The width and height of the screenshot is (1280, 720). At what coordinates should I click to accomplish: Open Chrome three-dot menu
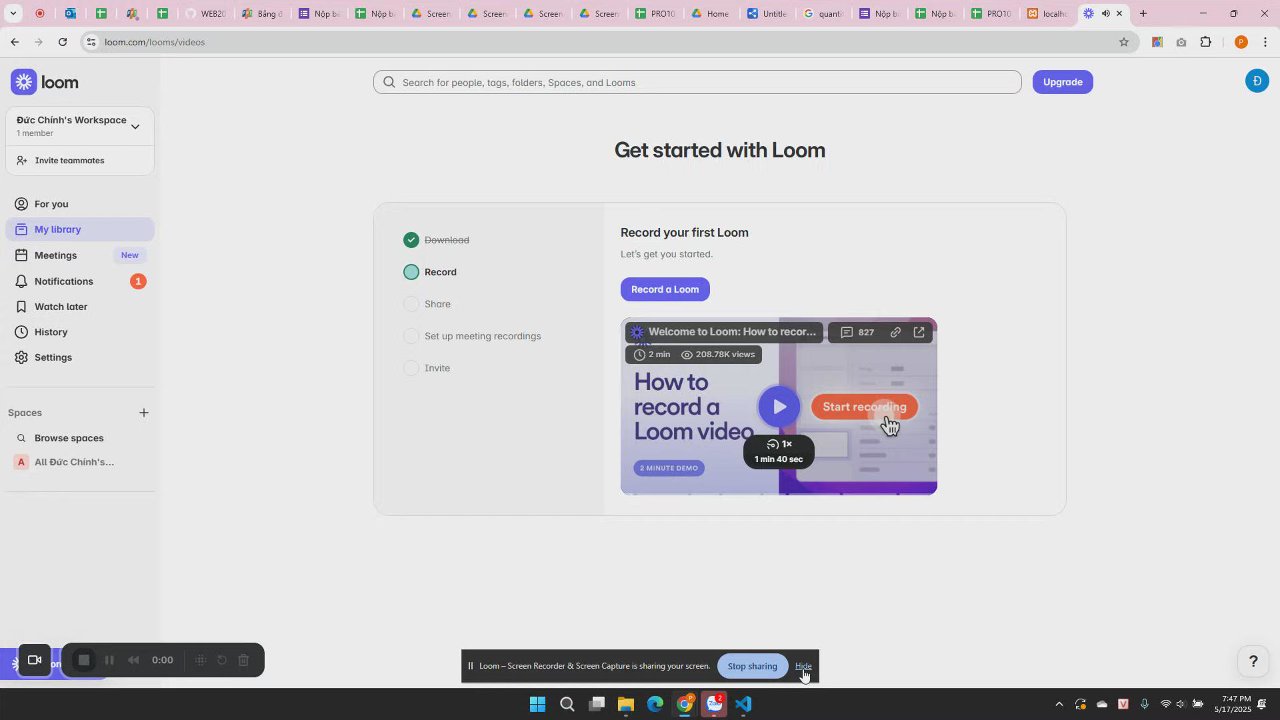point(1265,42)
